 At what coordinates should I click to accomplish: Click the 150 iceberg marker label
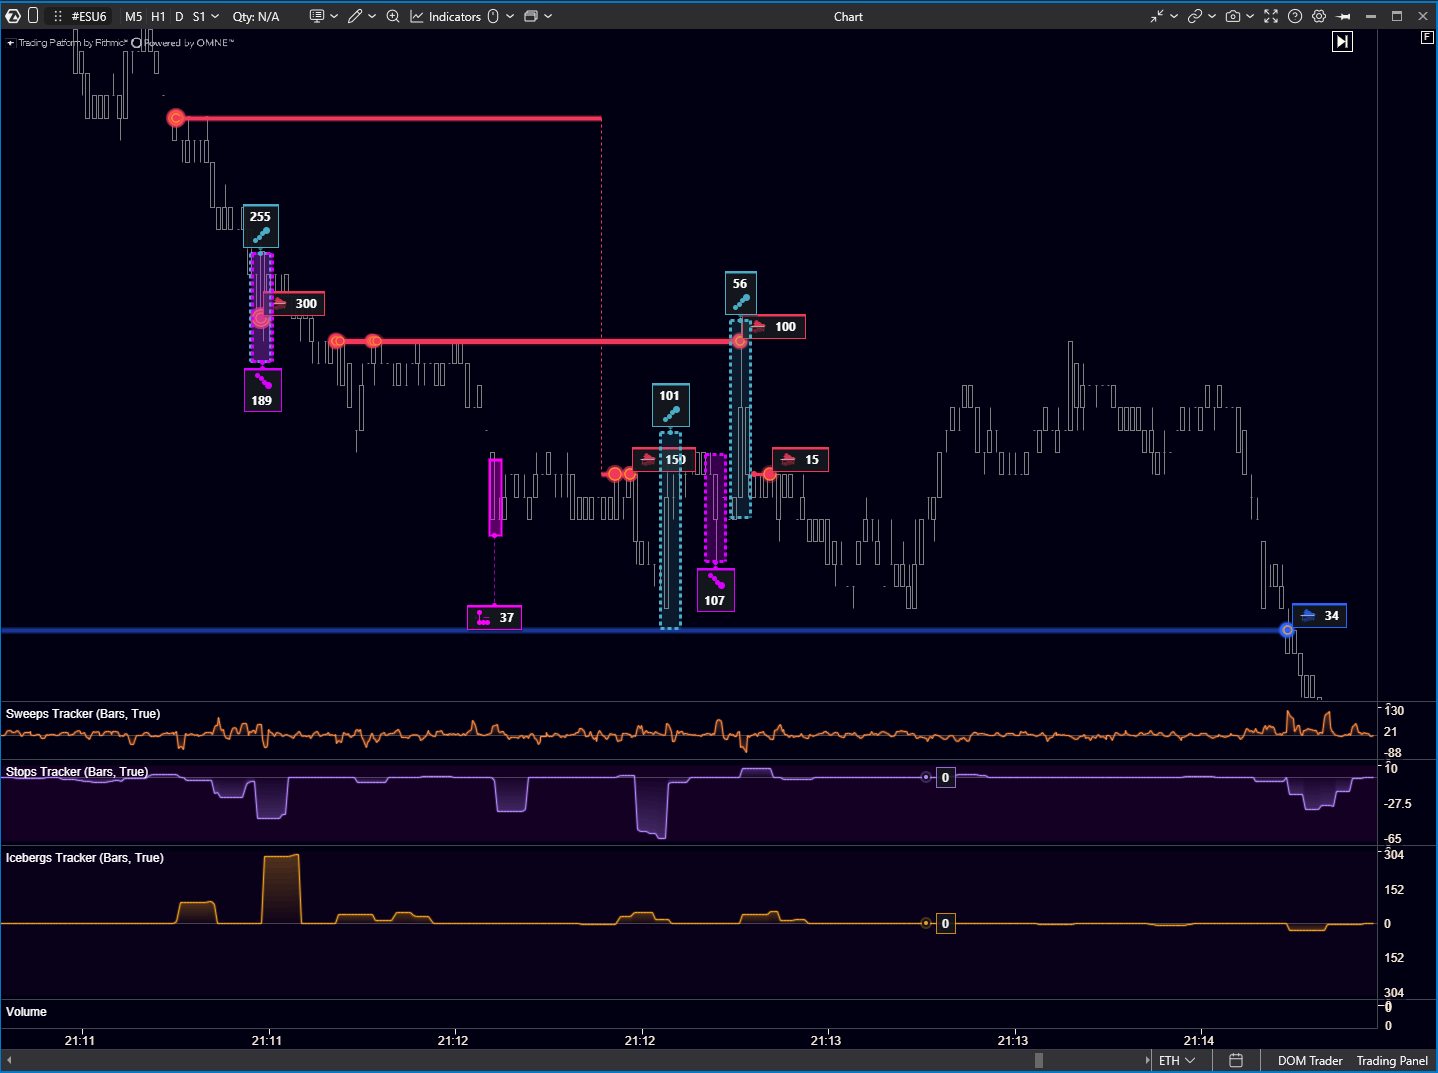tap(664, 460)
